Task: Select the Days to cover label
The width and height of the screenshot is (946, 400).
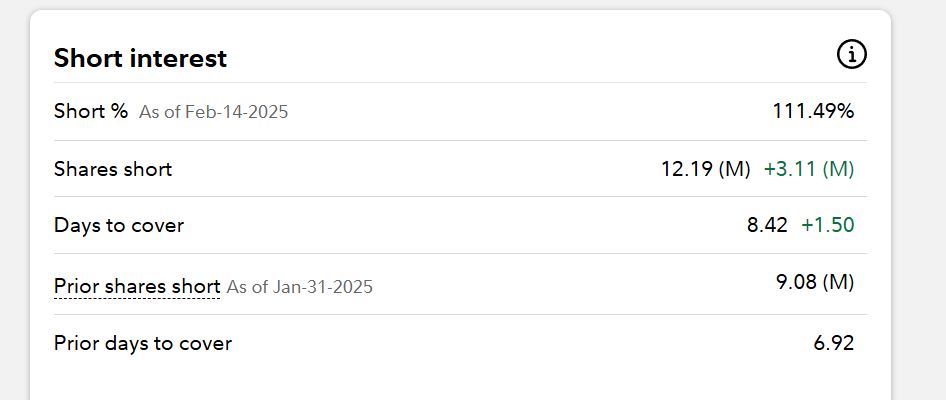Action: pos(119,225)
